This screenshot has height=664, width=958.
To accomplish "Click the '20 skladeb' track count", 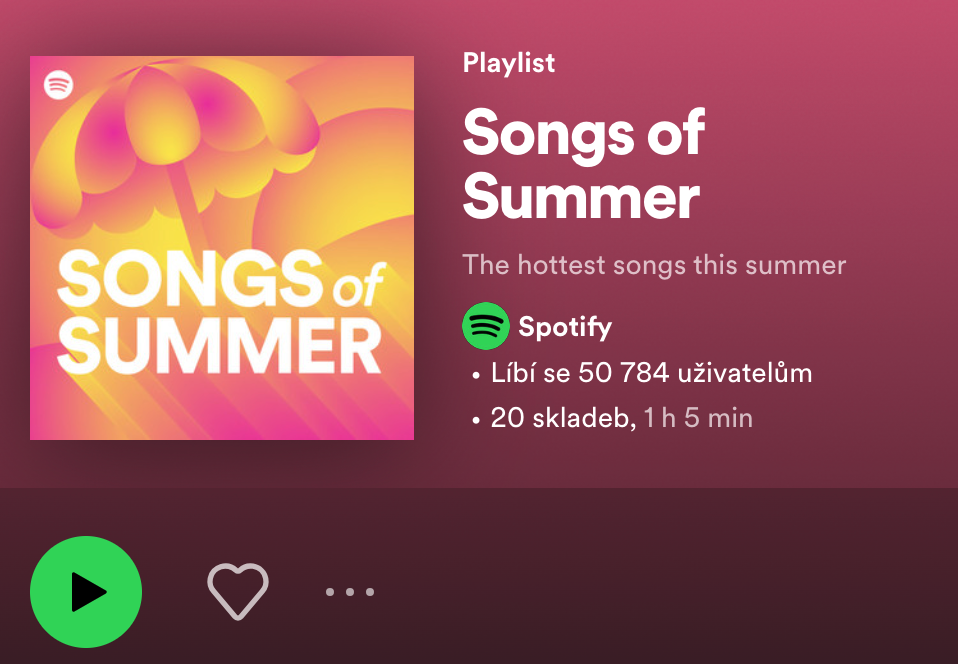I will (563, 418).
